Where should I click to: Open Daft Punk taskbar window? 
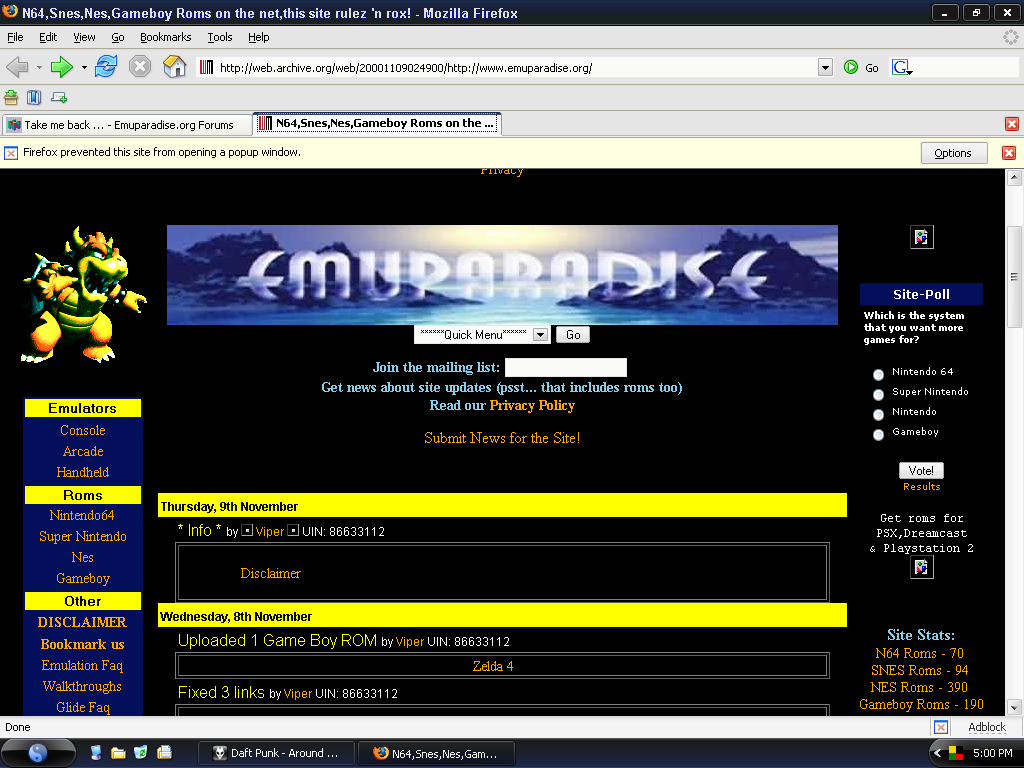[x=276, y=753]
